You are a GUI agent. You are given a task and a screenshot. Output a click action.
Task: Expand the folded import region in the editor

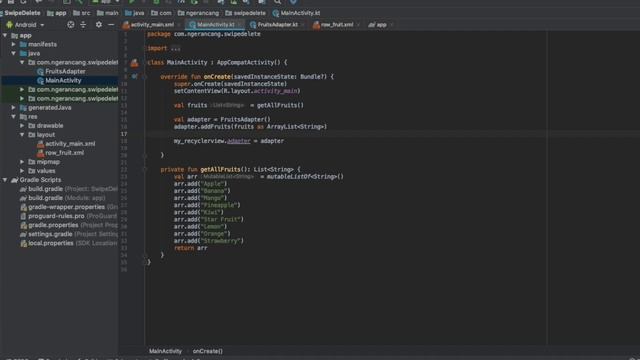coord(176,49)
